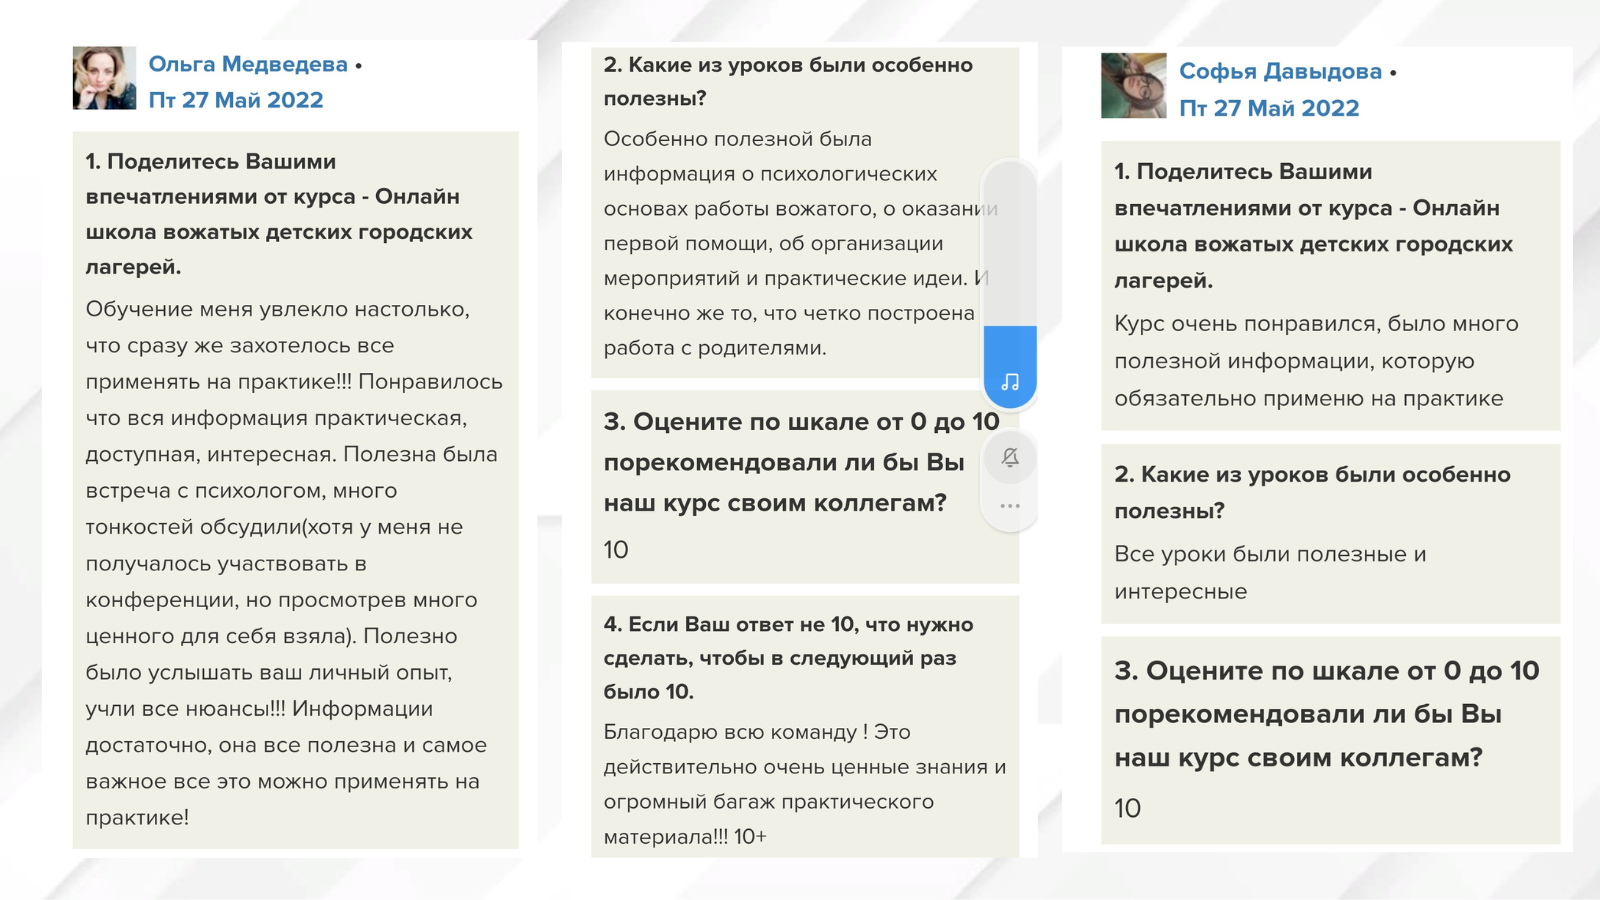The height and width of the screenshot is (900, 1600).
Task: Open Софья Давыдова profile link
Action: tap(1280, 71)
